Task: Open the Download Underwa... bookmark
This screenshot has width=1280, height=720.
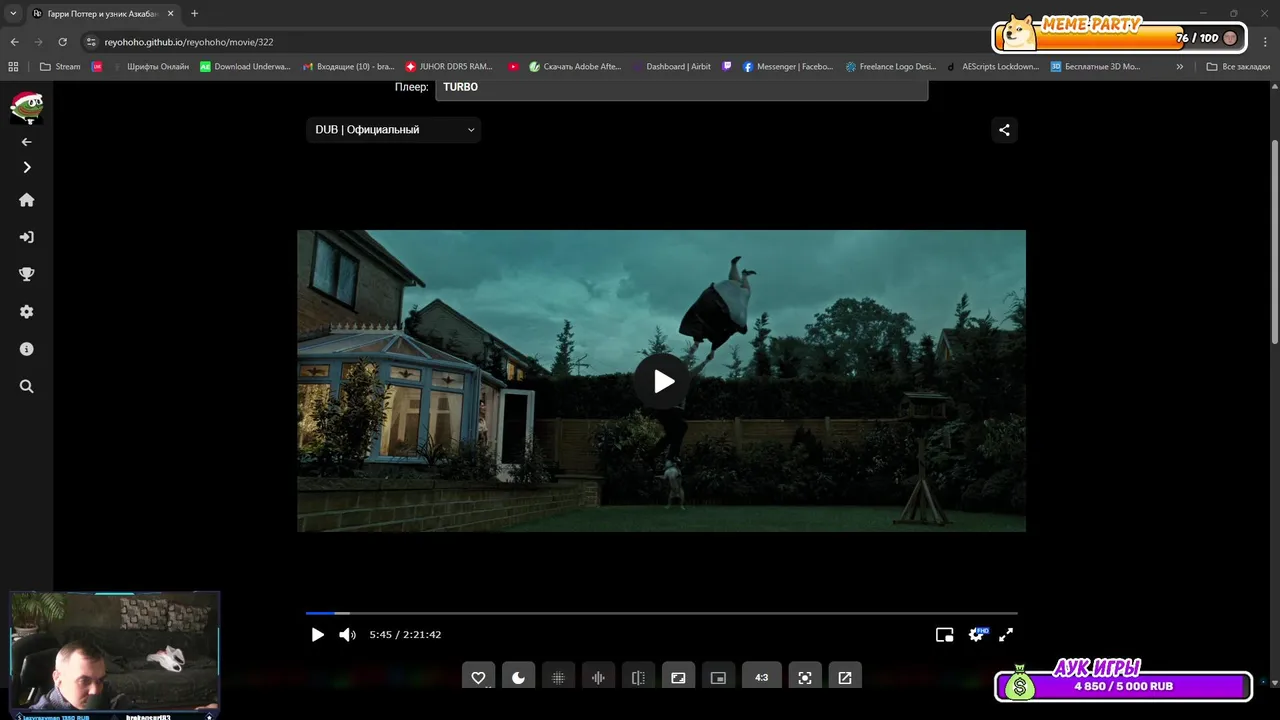Action: pyautogui.click(x=245, y=67)
